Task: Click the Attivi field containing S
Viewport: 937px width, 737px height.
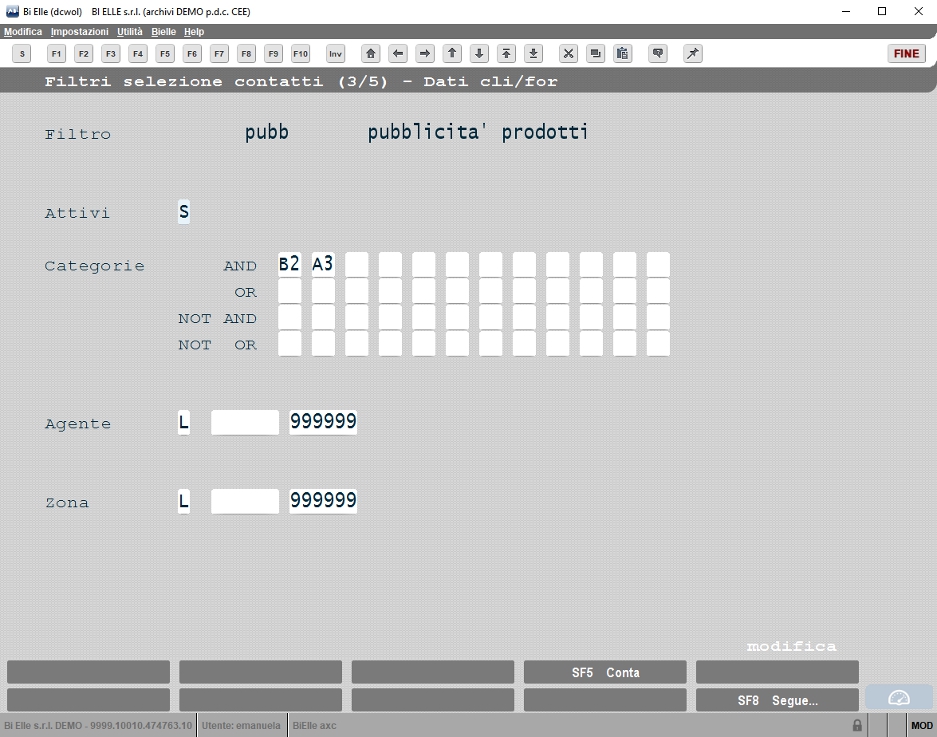Action: [184, 212]
